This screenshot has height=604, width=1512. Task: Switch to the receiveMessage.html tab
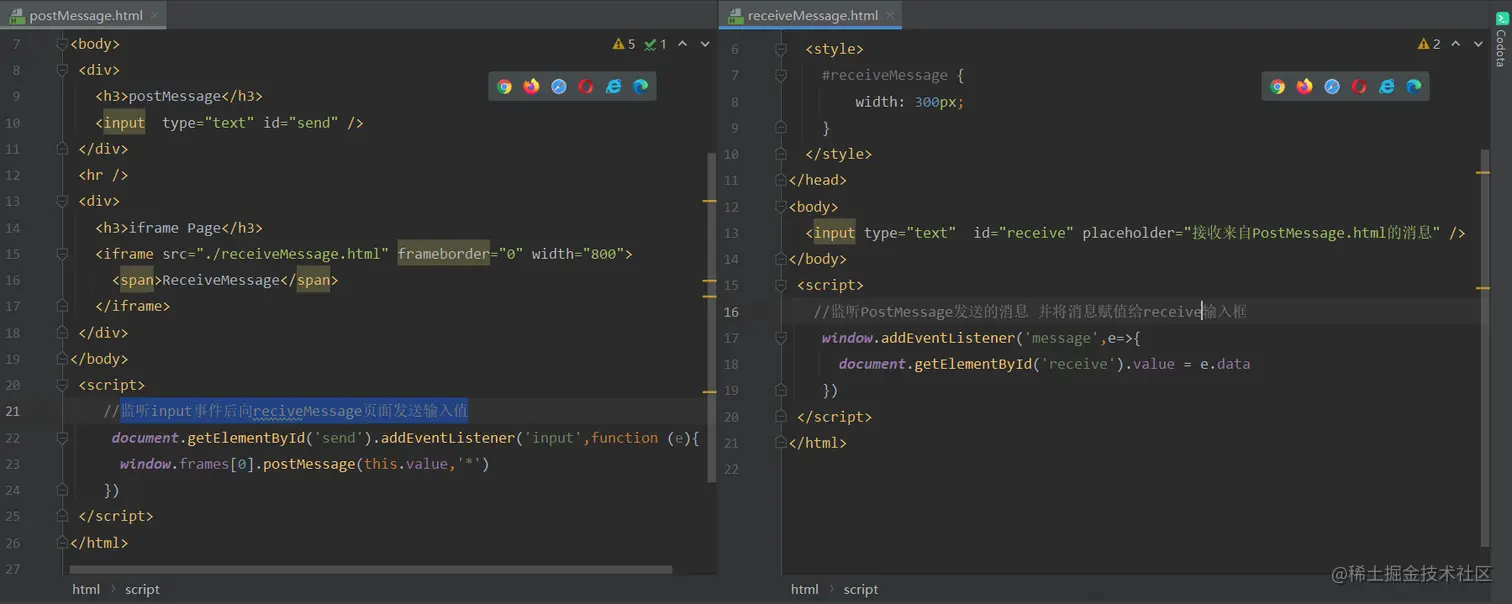(812, 15)
